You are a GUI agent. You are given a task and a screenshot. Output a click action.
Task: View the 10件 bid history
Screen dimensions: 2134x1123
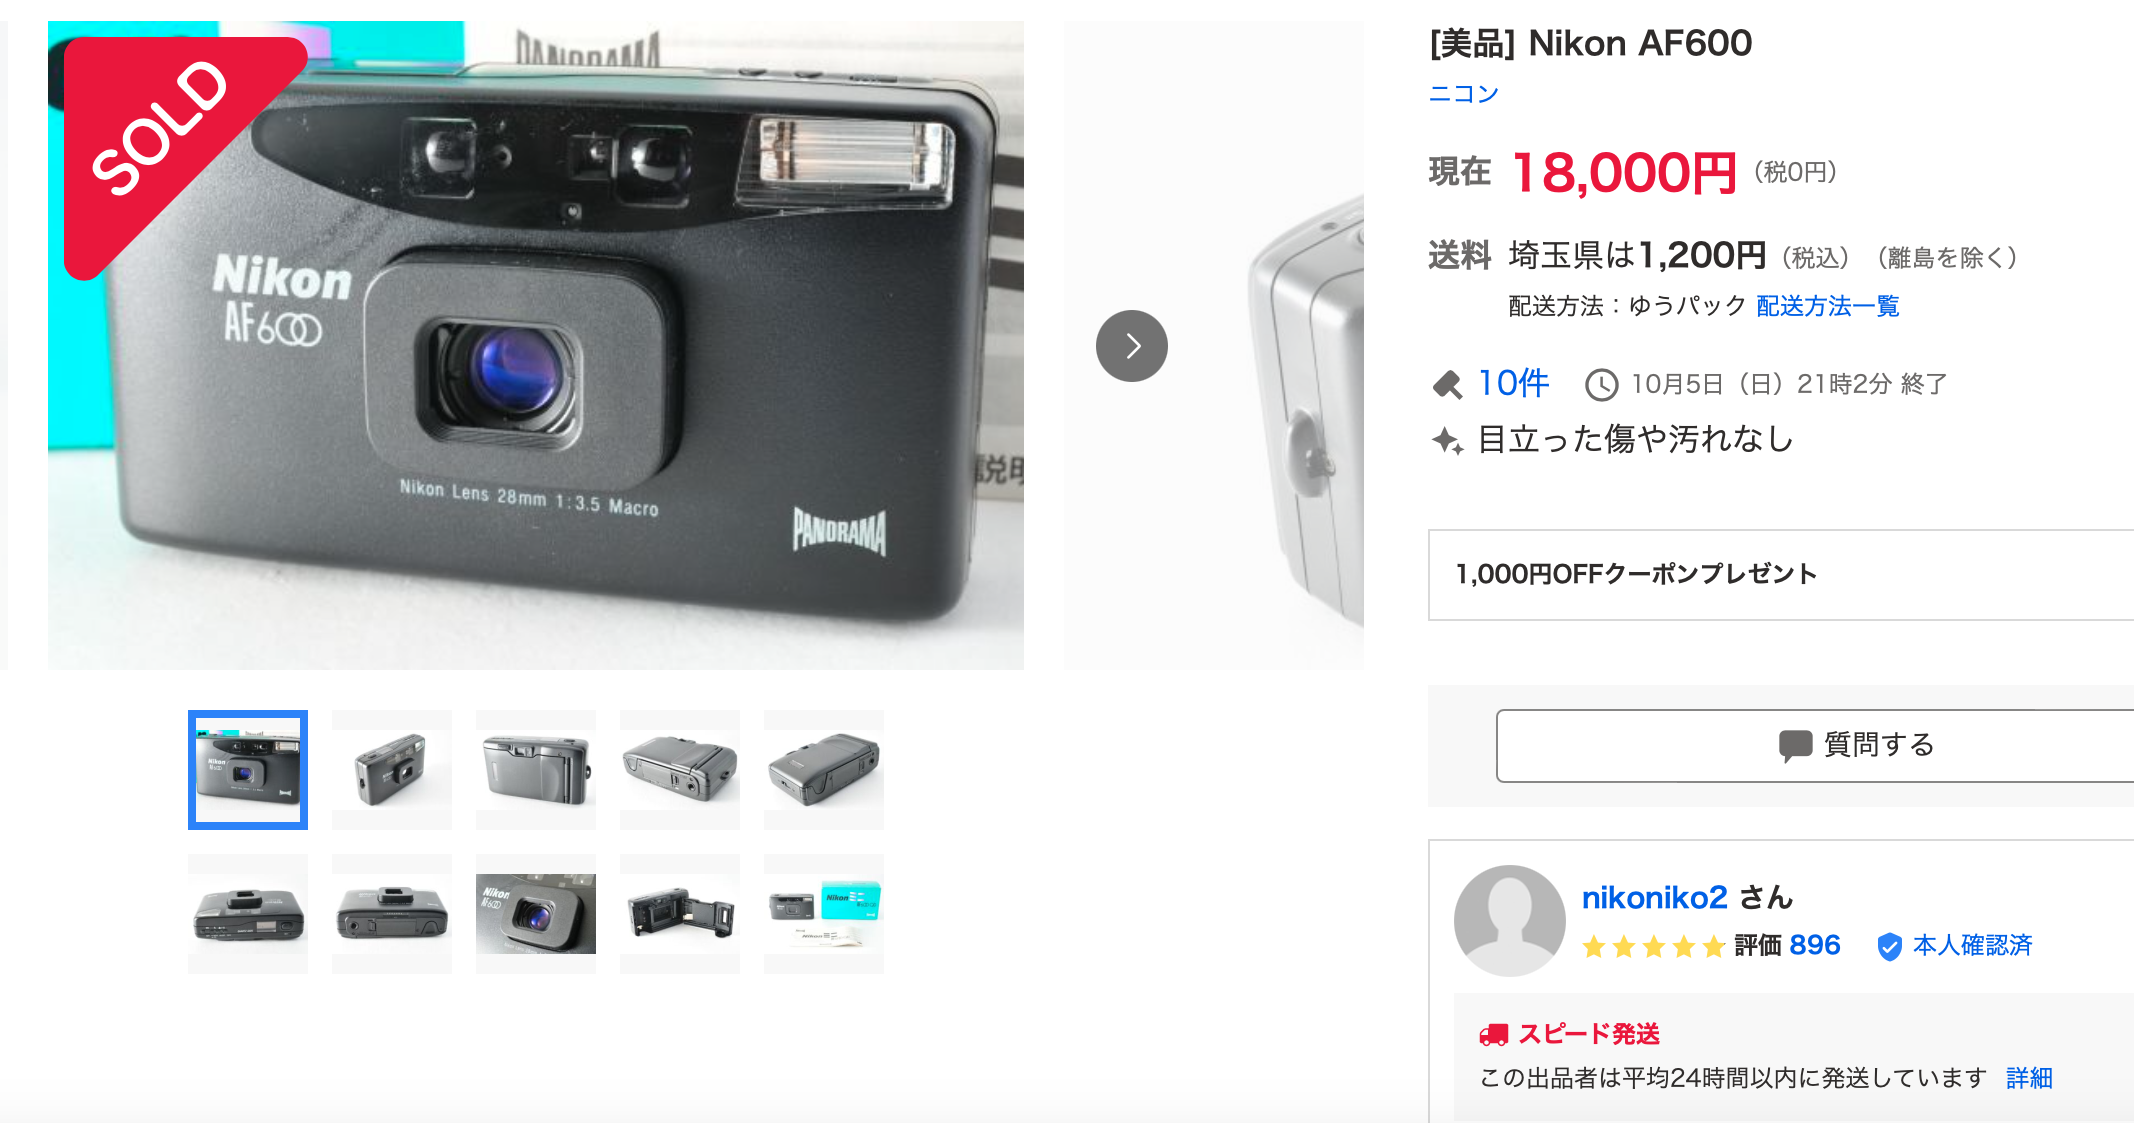1513,383
